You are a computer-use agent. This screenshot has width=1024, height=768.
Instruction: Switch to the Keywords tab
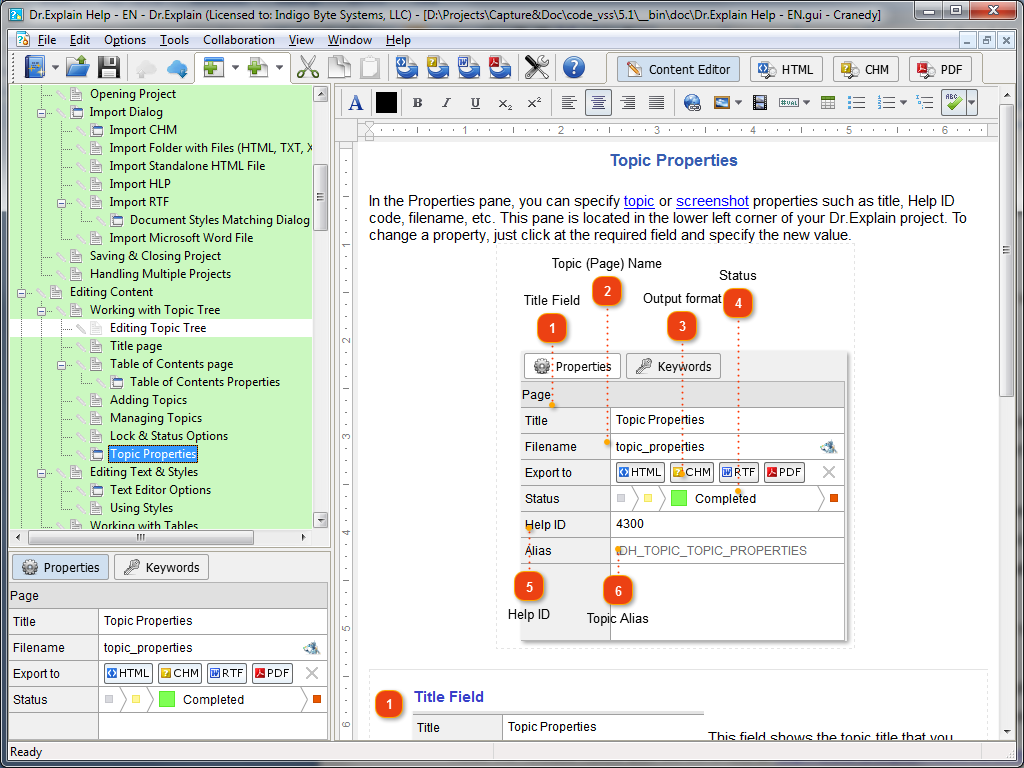[x=161, y=567]
